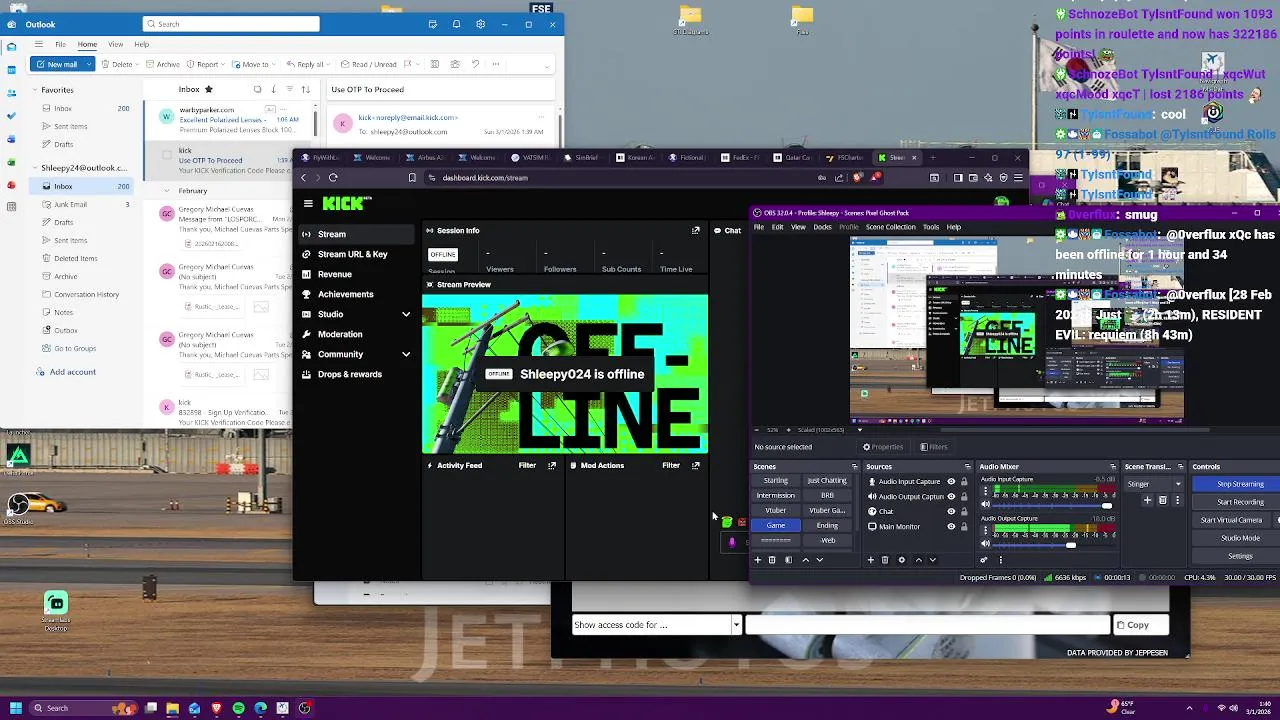Open New mail dropdown arrow
The width and height of the screenshot is (1280, 720).
coord(88,64)
